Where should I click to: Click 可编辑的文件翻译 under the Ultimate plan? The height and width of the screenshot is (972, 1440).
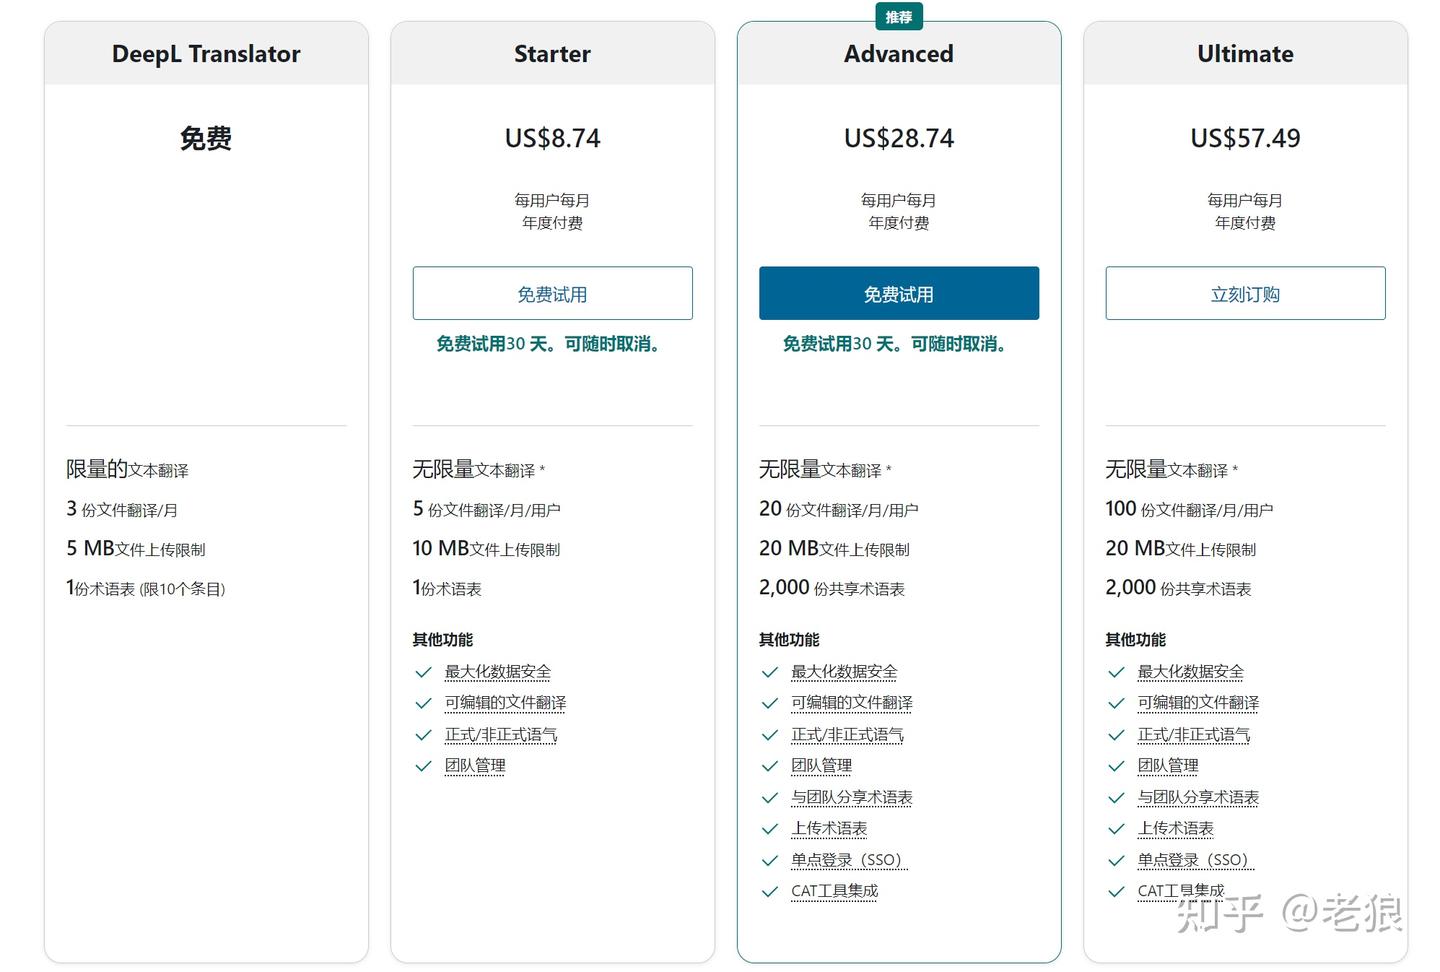click(x=1198, y=703)
